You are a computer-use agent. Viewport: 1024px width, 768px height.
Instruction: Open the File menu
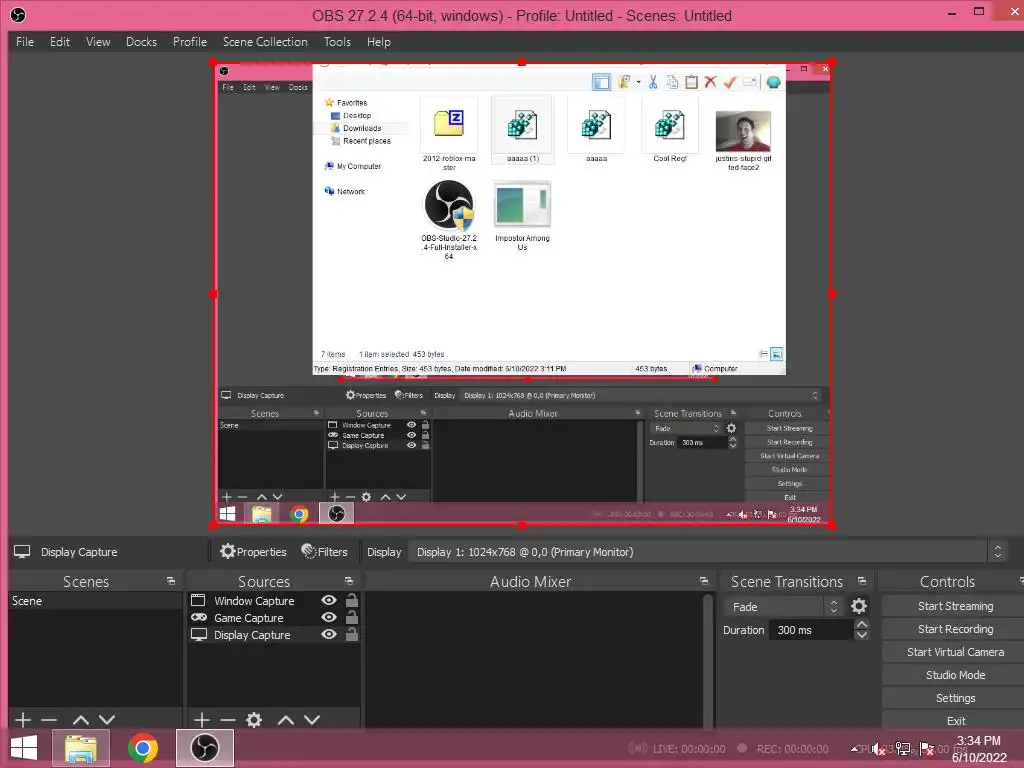click(25, 42)
